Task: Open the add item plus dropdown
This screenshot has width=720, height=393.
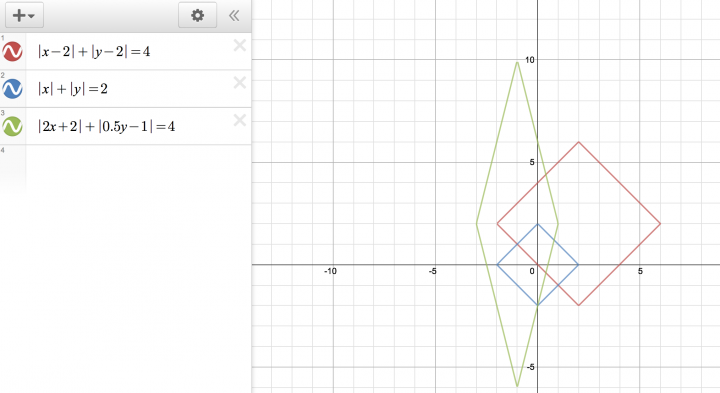Action: tap(24, 15)
